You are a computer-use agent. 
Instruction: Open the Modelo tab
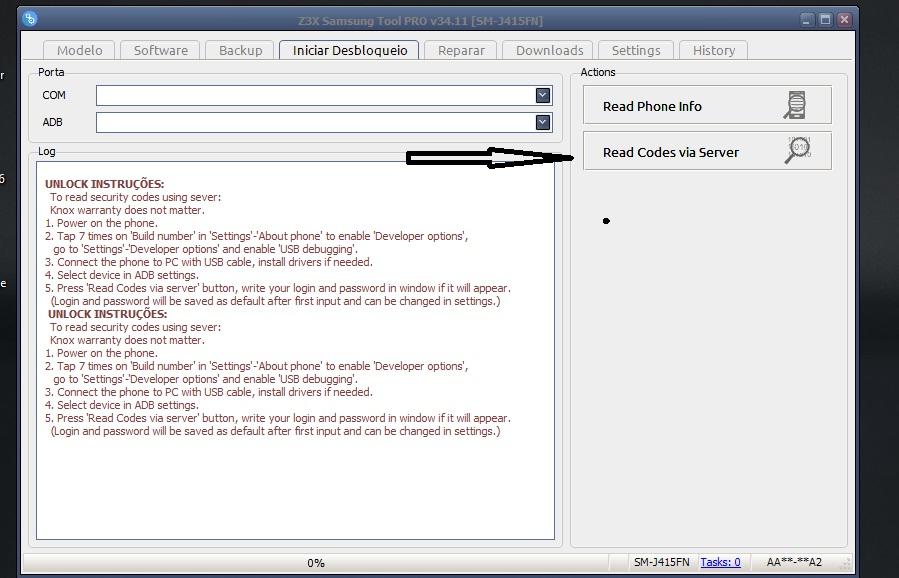tap(79, 50)
